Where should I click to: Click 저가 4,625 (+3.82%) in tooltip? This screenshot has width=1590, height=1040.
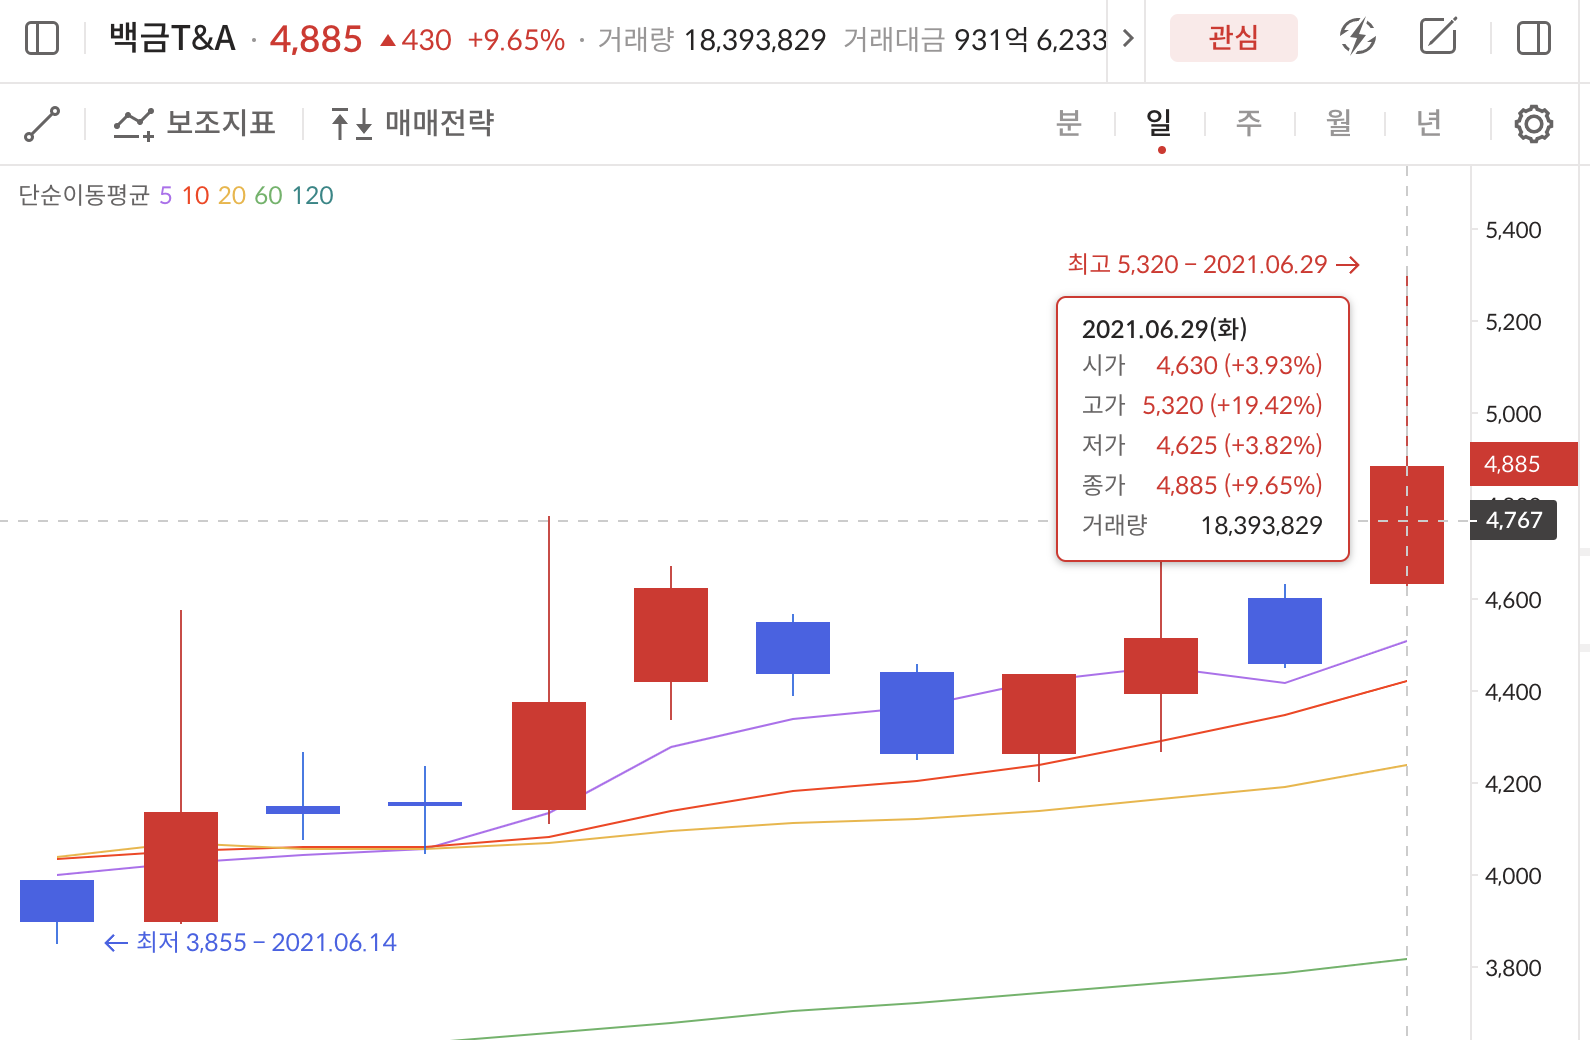tap(1202, 445)
